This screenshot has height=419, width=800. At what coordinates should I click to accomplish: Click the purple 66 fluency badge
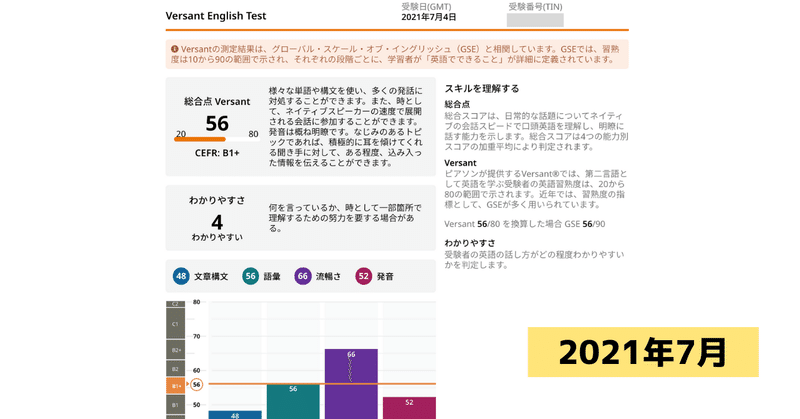click(303, 276)
